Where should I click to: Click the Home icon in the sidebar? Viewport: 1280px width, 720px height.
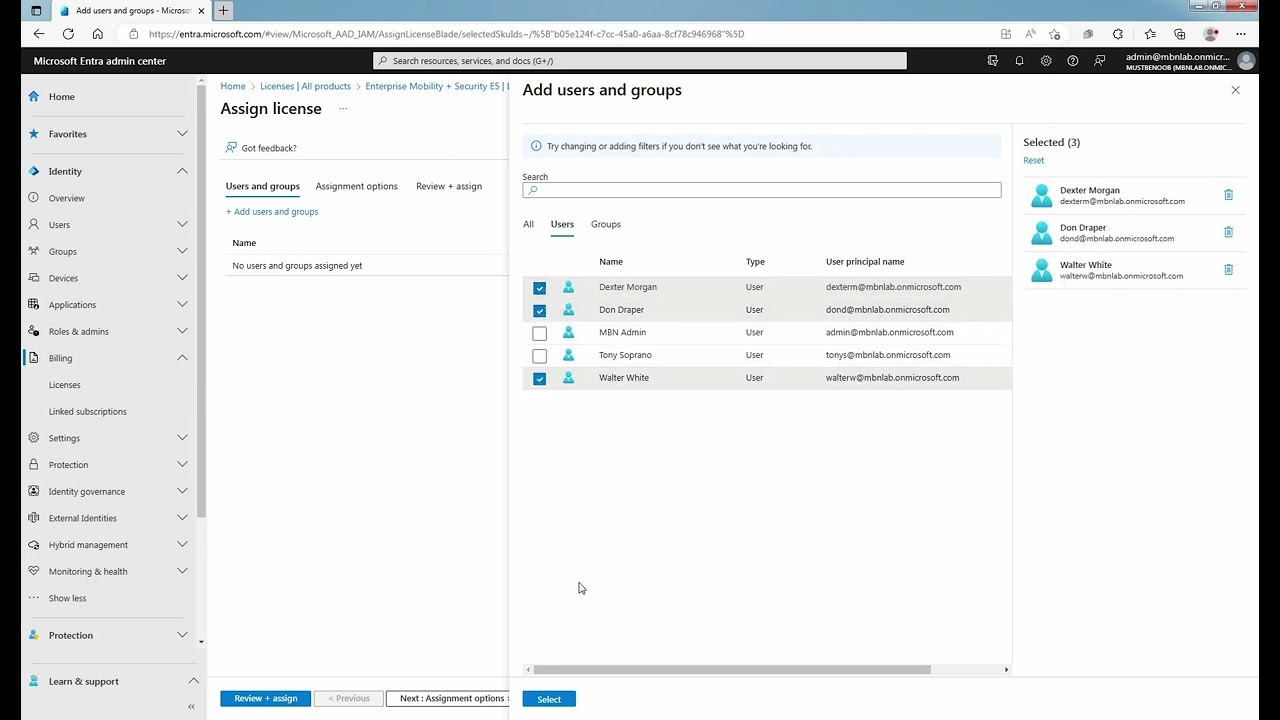(x=34, y=97)
